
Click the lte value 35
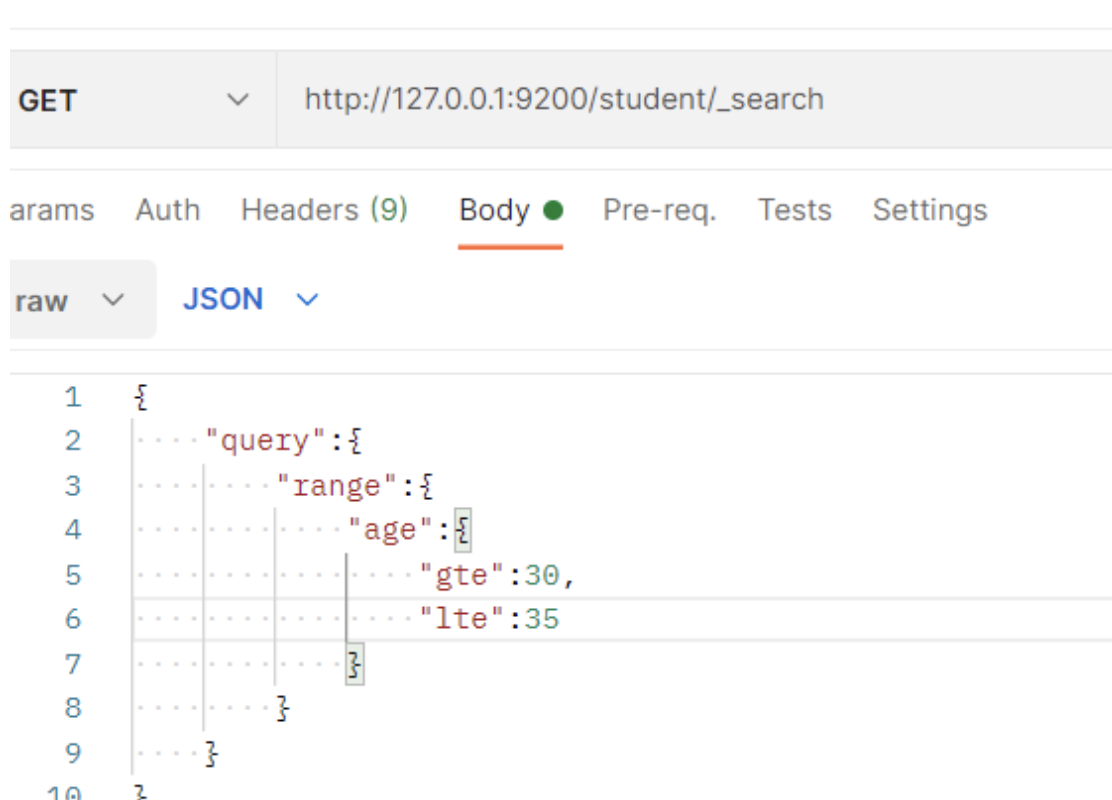coord(542,619)
